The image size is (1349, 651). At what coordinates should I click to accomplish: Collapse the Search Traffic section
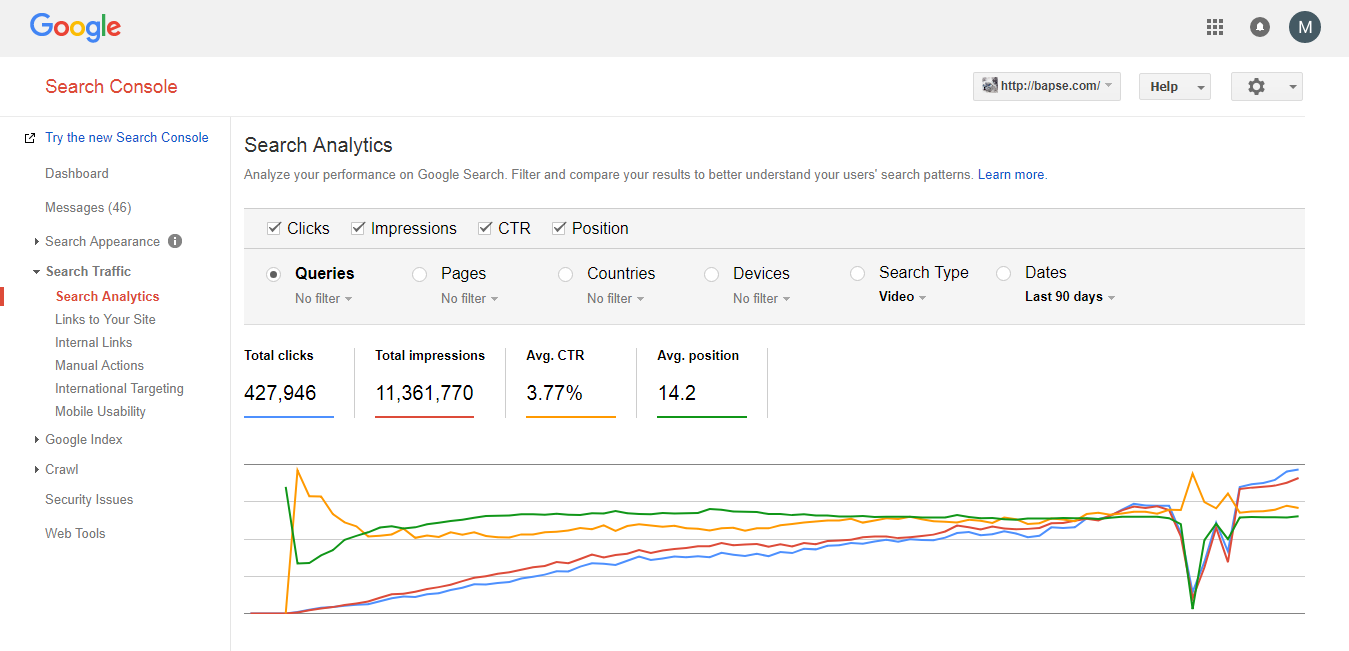[37, 271]
